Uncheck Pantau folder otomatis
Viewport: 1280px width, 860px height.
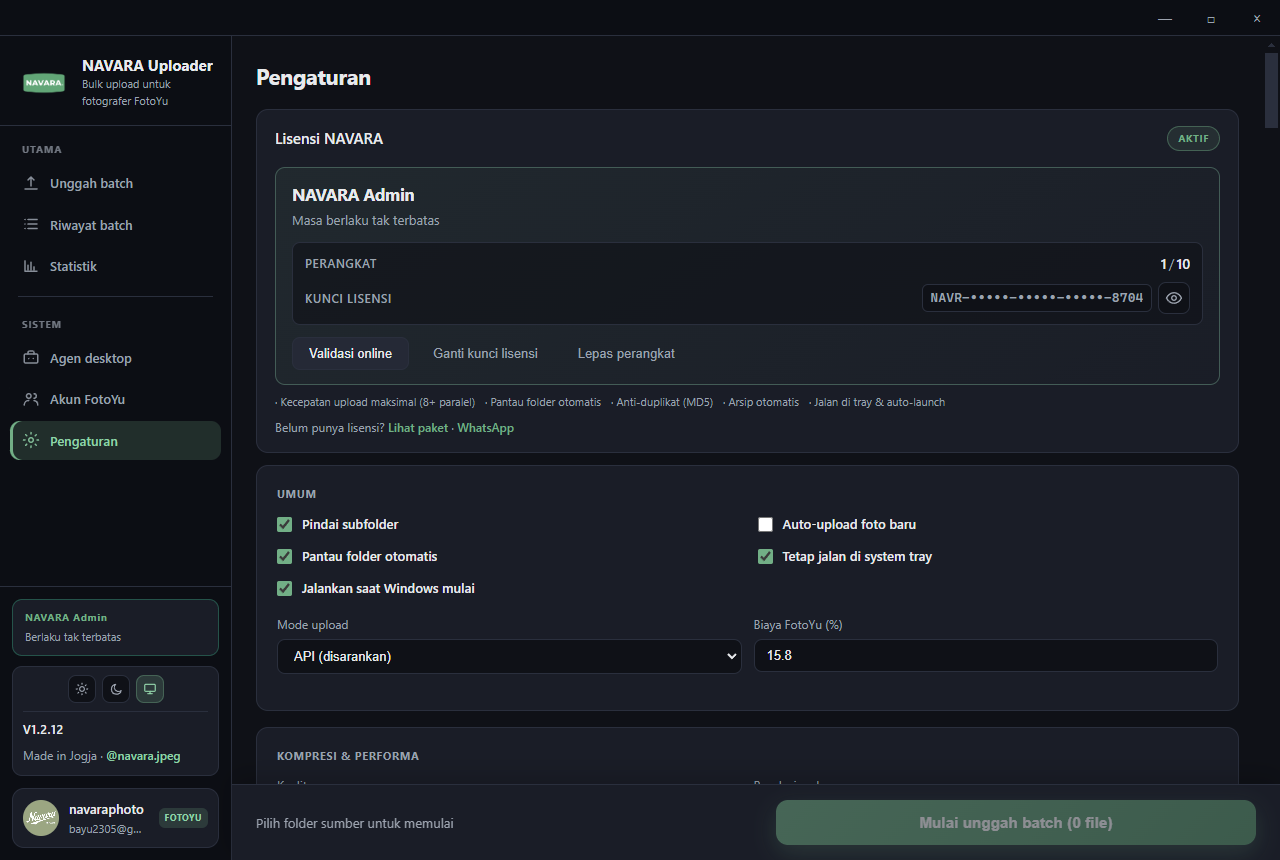[x=285, y=556]
